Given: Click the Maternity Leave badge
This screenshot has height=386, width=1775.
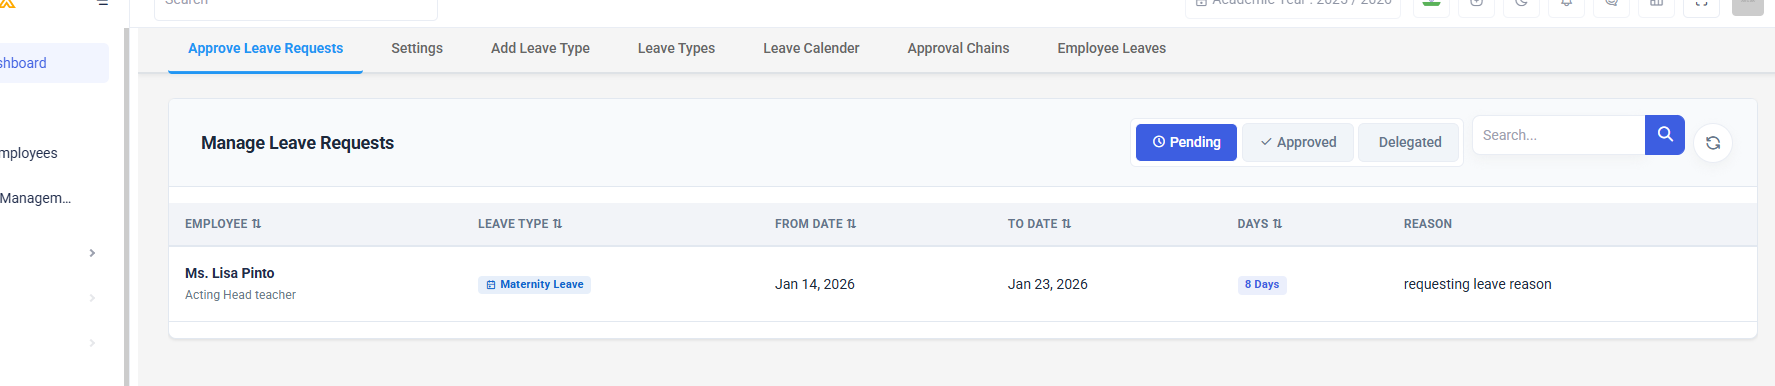Looking at the screenshot, I should point(534,285).
